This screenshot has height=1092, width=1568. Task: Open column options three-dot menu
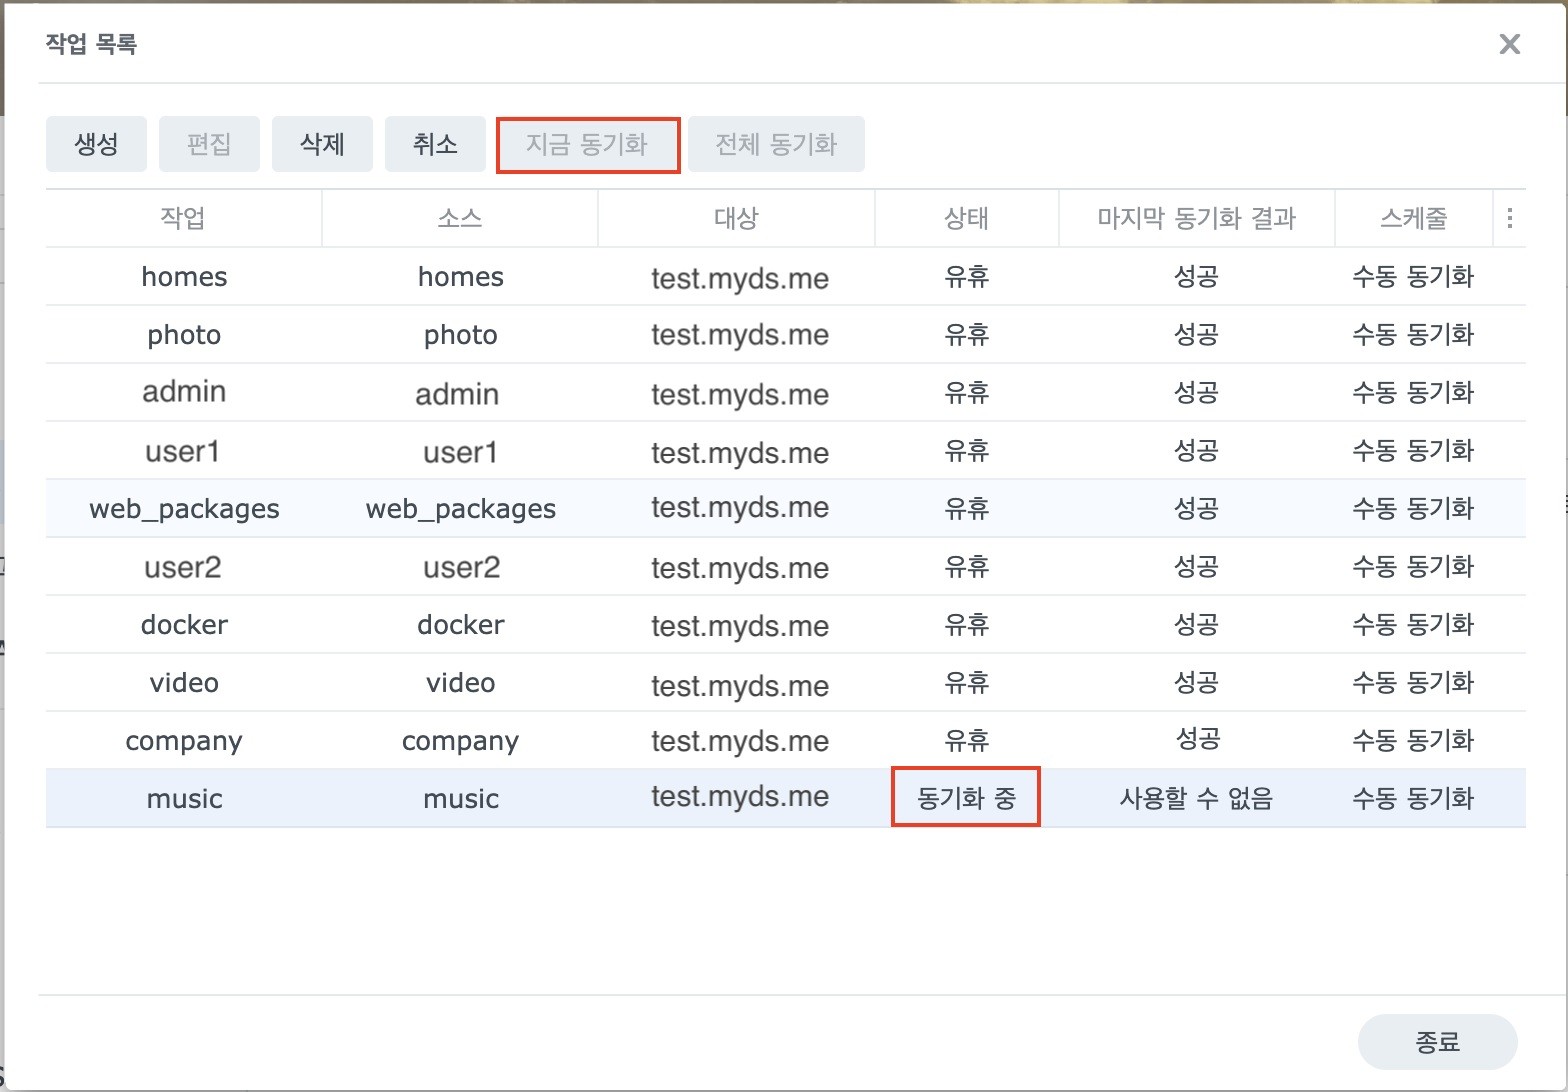[x=1509, y=218]
